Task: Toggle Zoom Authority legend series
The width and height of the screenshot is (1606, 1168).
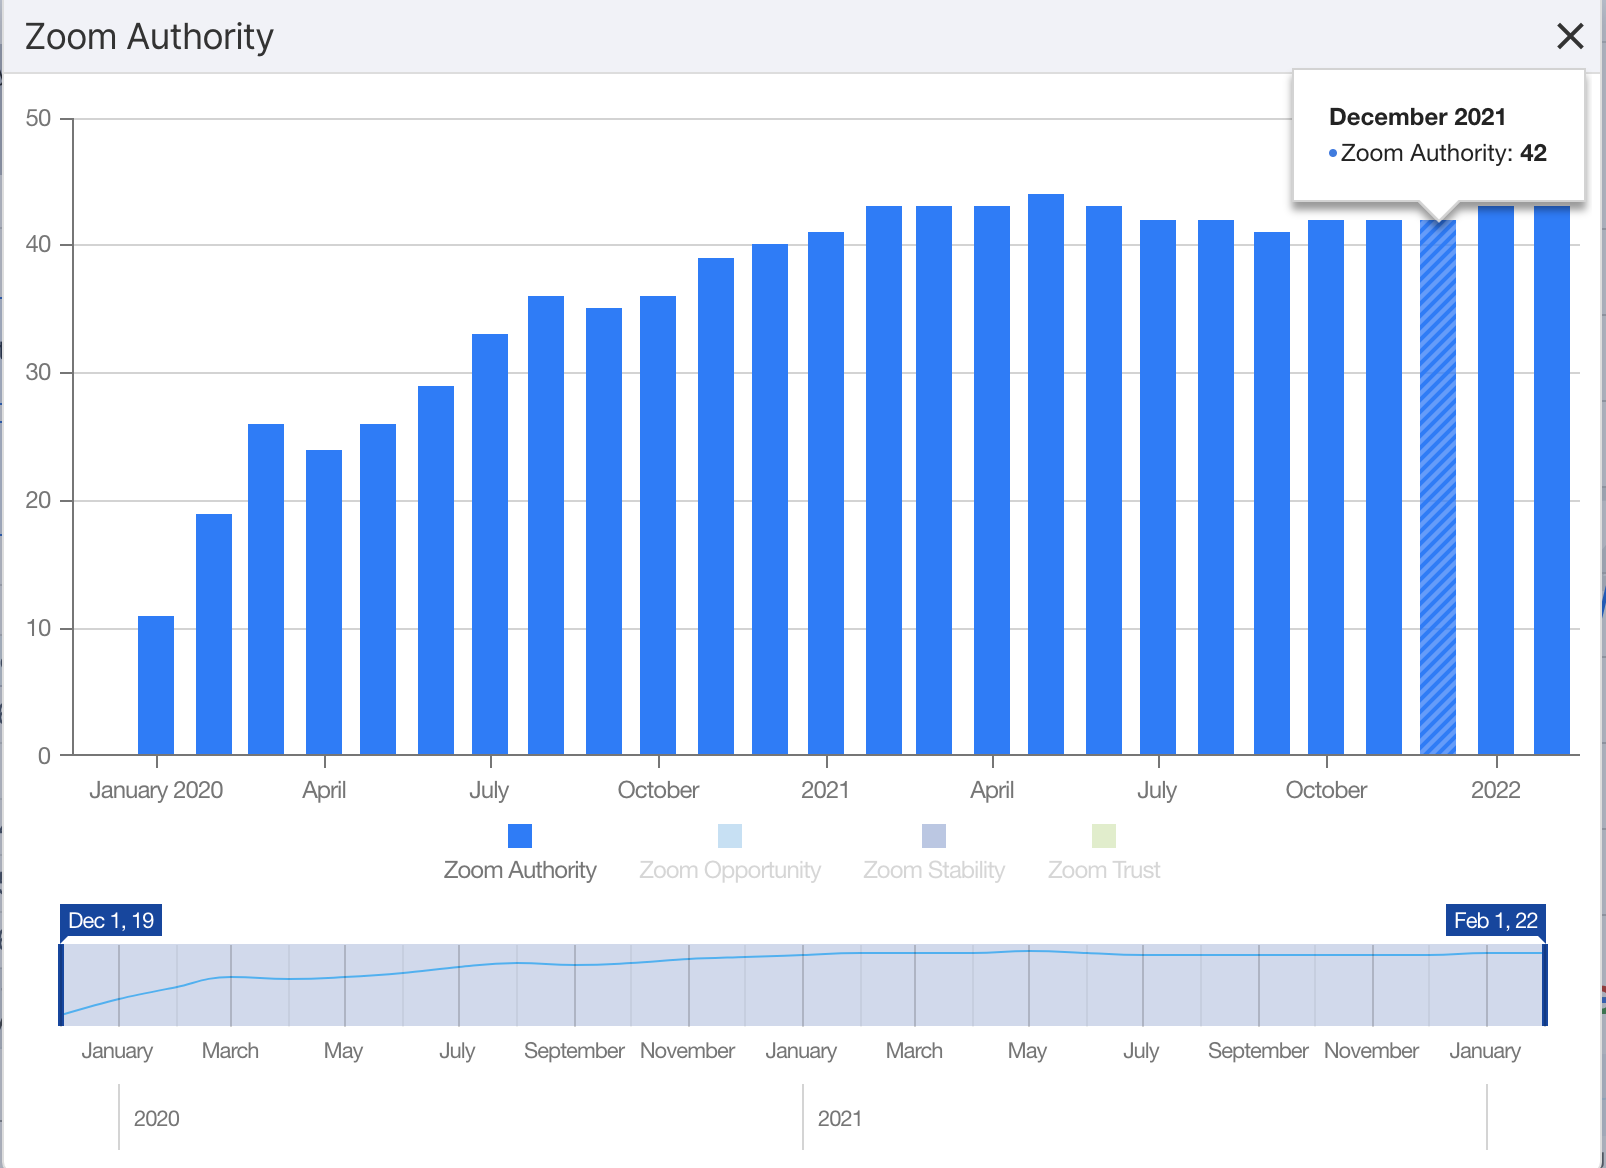Action: coord(519,853)
